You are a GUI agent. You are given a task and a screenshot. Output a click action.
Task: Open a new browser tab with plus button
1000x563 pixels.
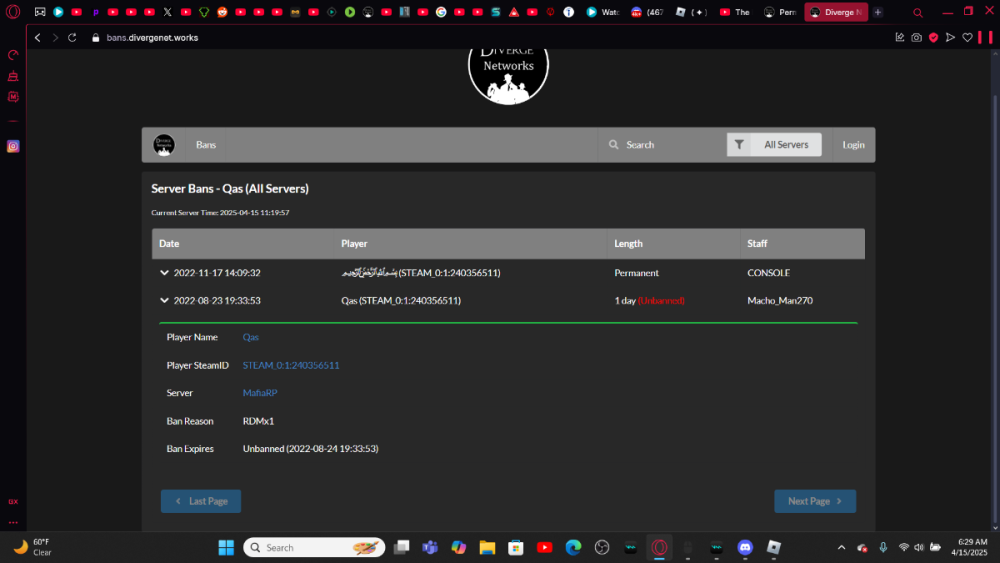(x=878, y=12)
